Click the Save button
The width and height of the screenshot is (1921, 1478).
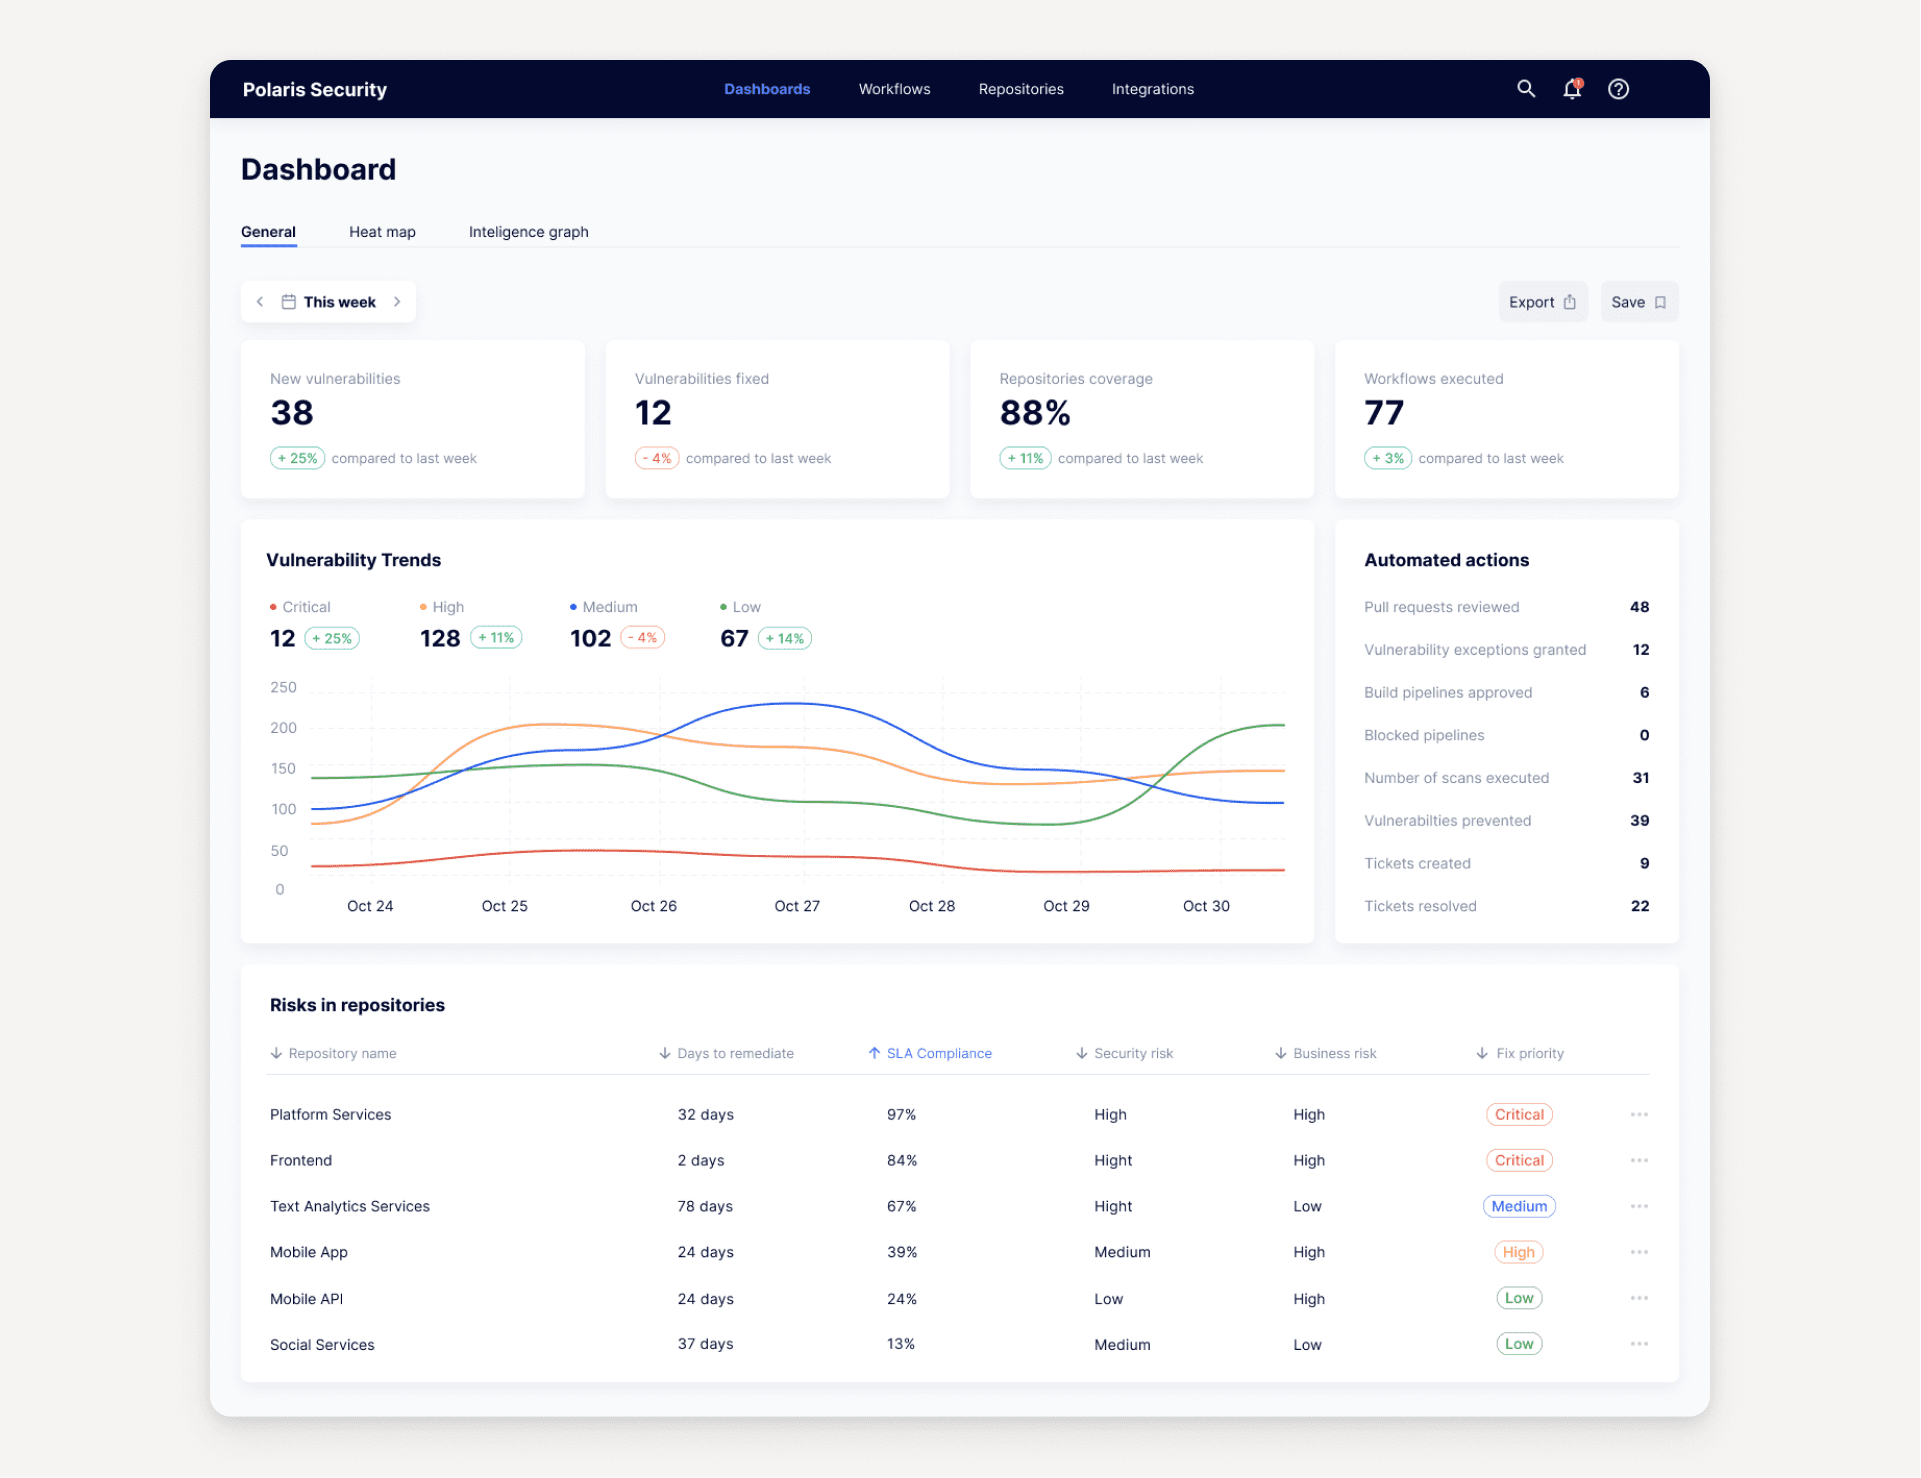point(1639,302)
